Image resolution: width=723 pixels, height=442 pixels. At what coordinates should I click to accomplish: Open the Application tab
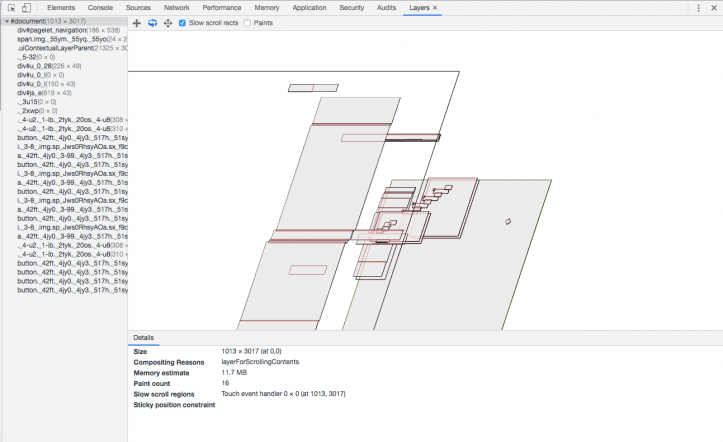tap(309, 7)
